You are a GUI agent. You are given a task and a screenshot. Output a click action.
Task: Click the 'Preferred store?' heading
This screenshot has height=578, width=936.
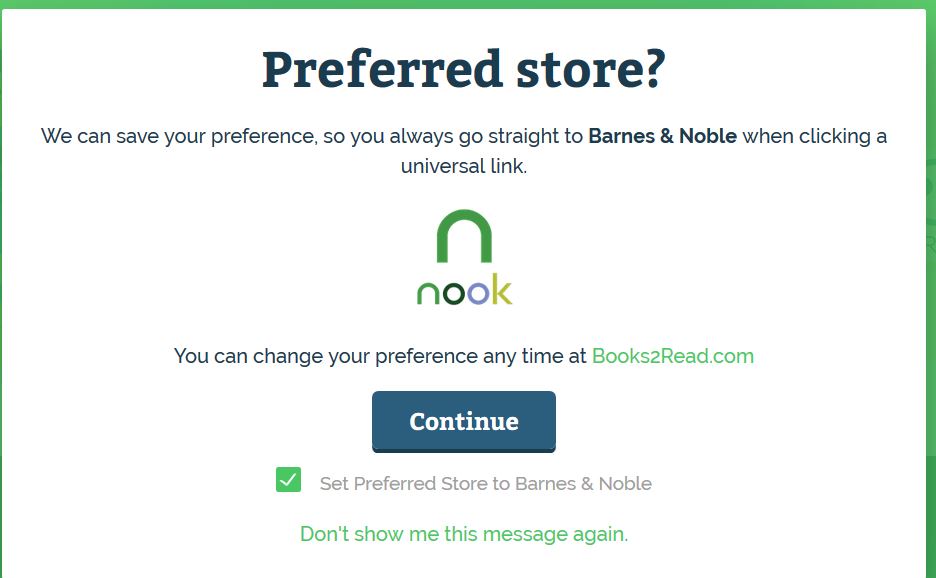click(x=464, y=70)
